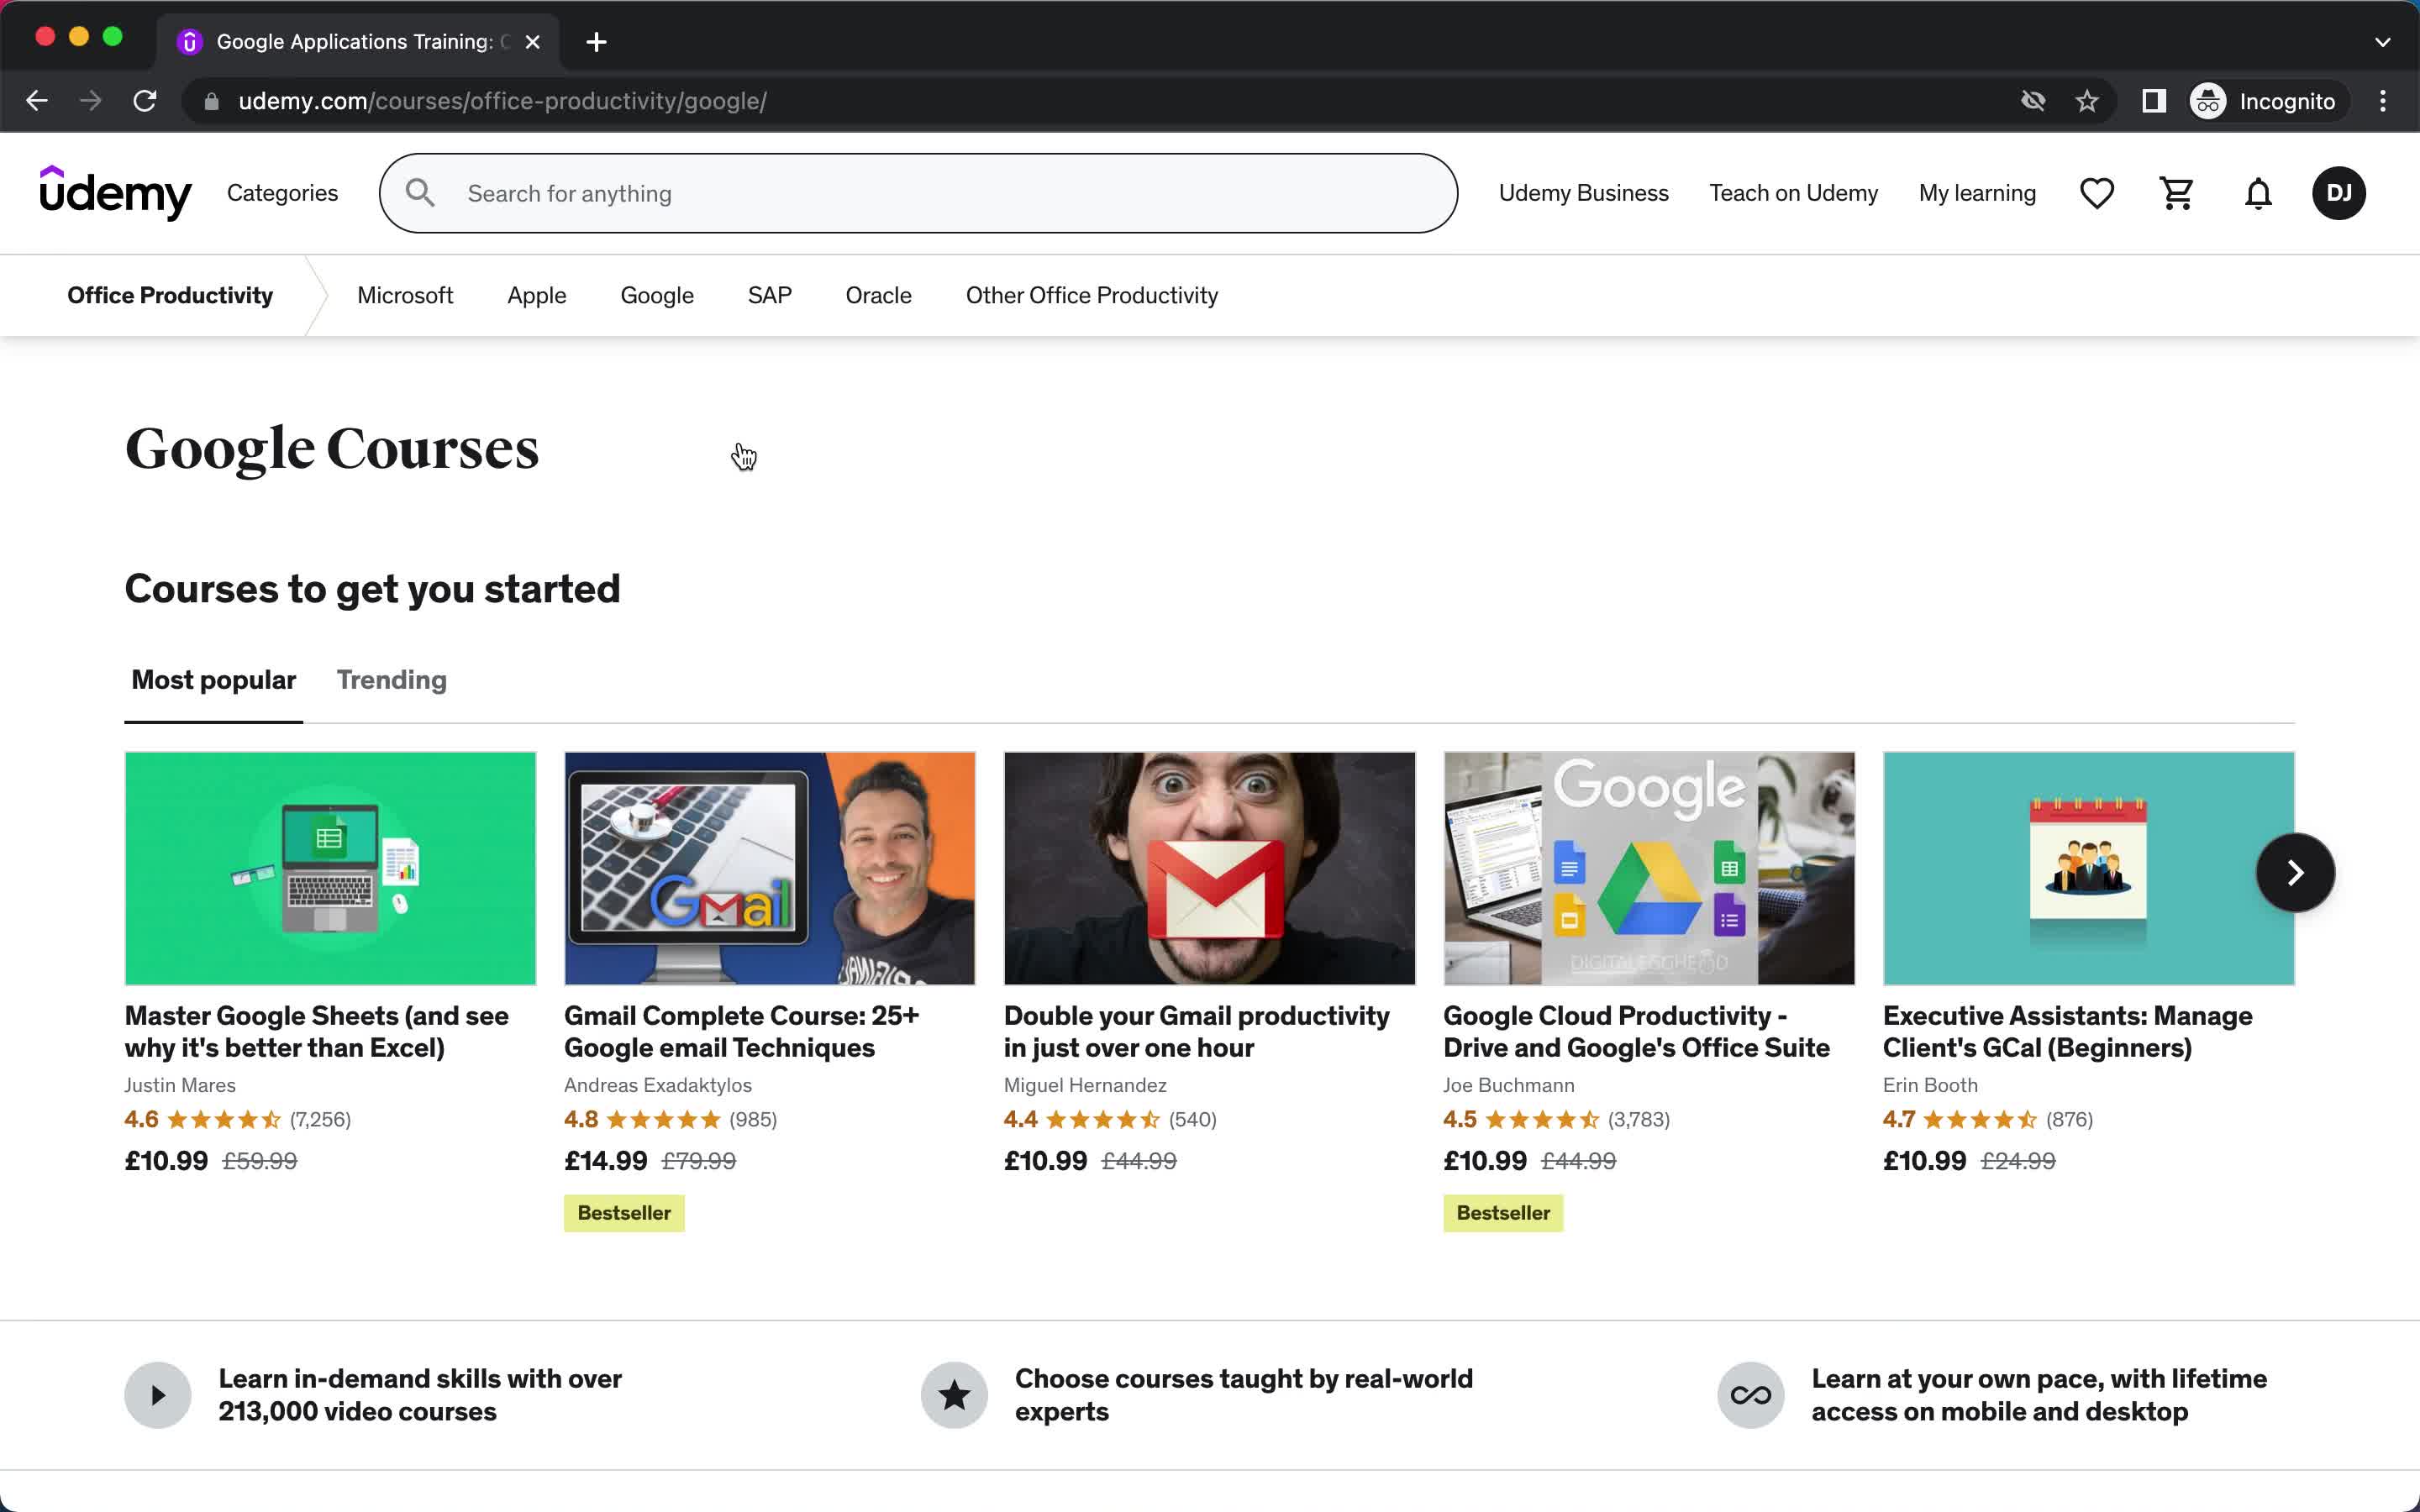This screenshot has width=2420, height=1512.
Task: Expand the Categories dropdown menu
Action: [x=282, y=193]
